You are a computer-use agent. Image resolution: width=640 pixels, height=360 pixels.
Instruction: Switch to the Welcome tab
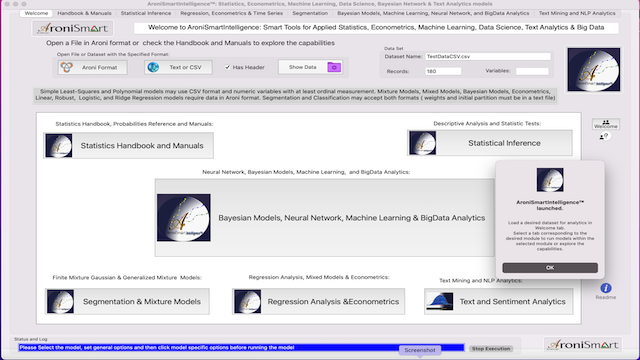coord(36,13)
